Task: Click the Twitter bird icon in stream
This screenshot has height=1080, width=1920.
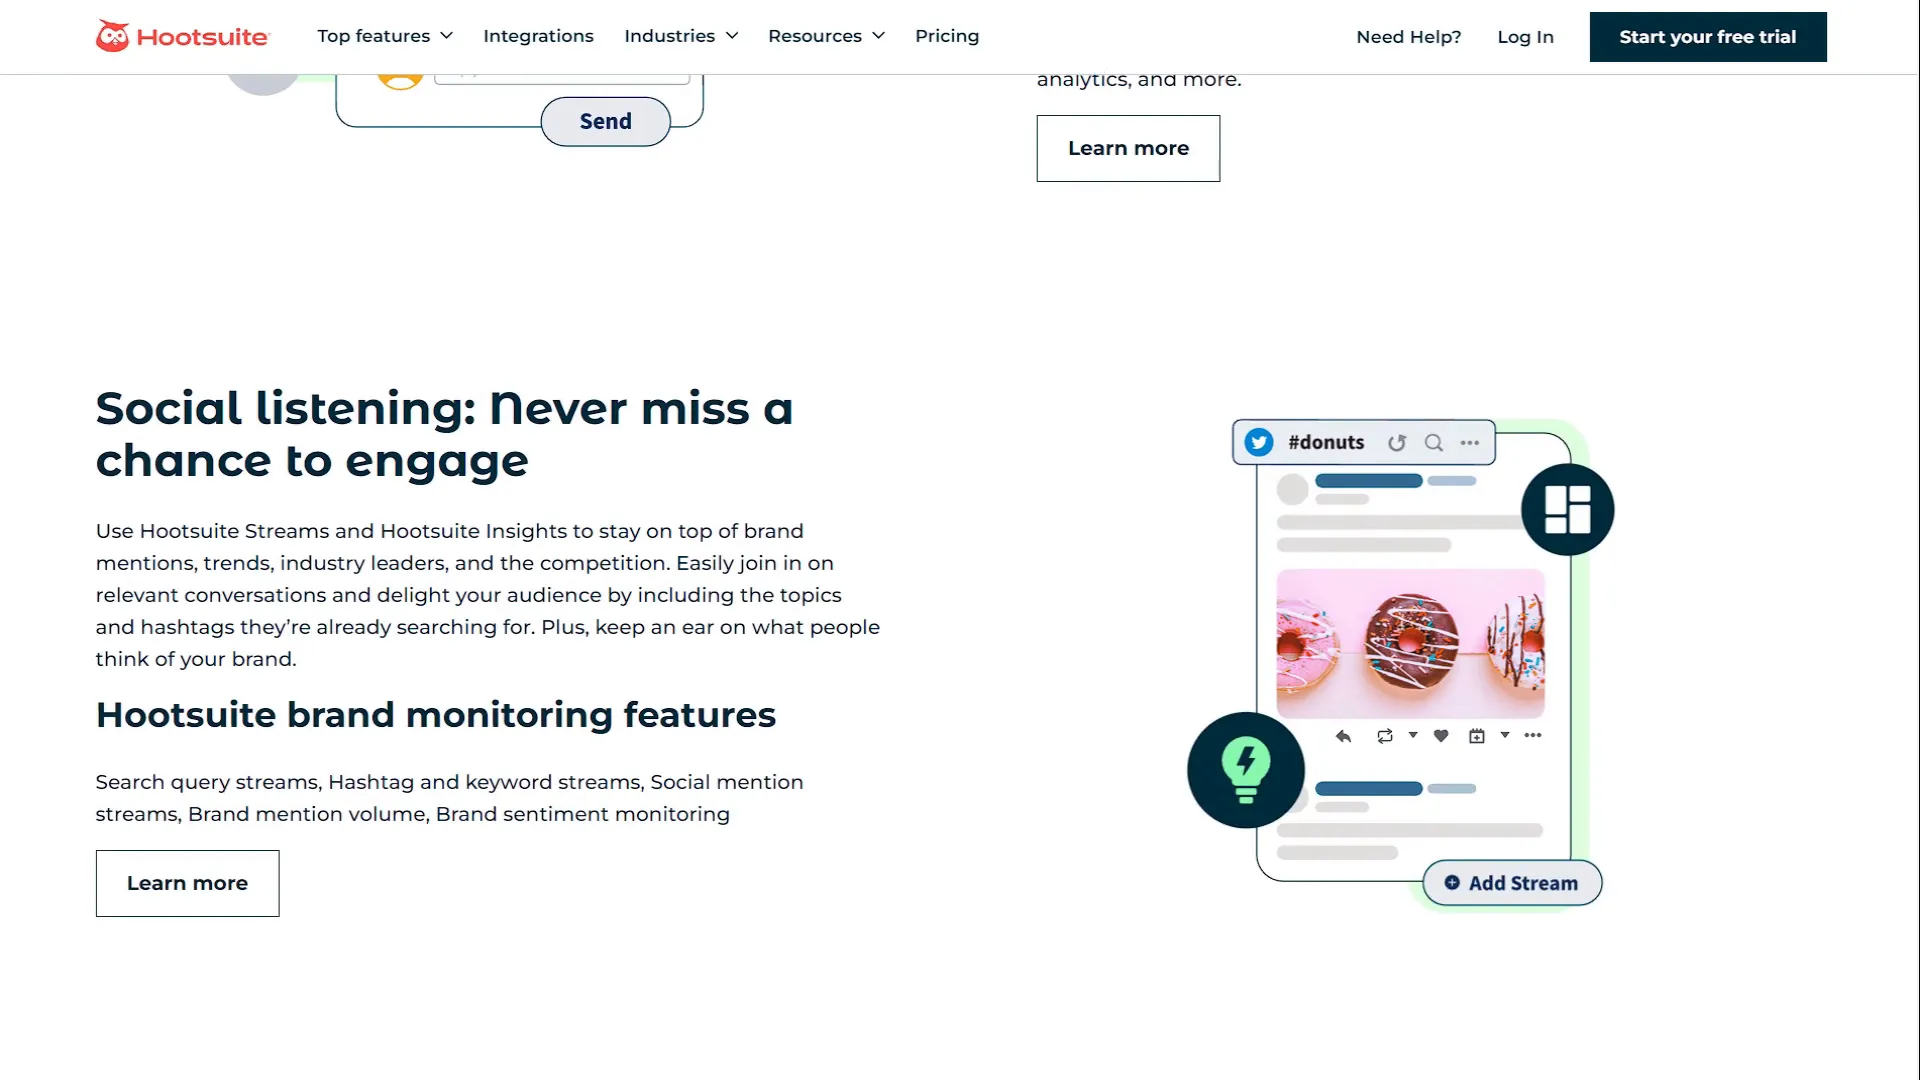Action: pyautogui.click(x=1257, y=442)
